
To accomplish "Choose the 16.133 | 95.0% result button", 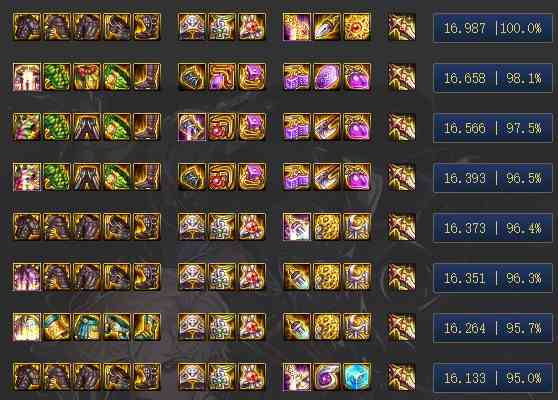I will [493, 378].
